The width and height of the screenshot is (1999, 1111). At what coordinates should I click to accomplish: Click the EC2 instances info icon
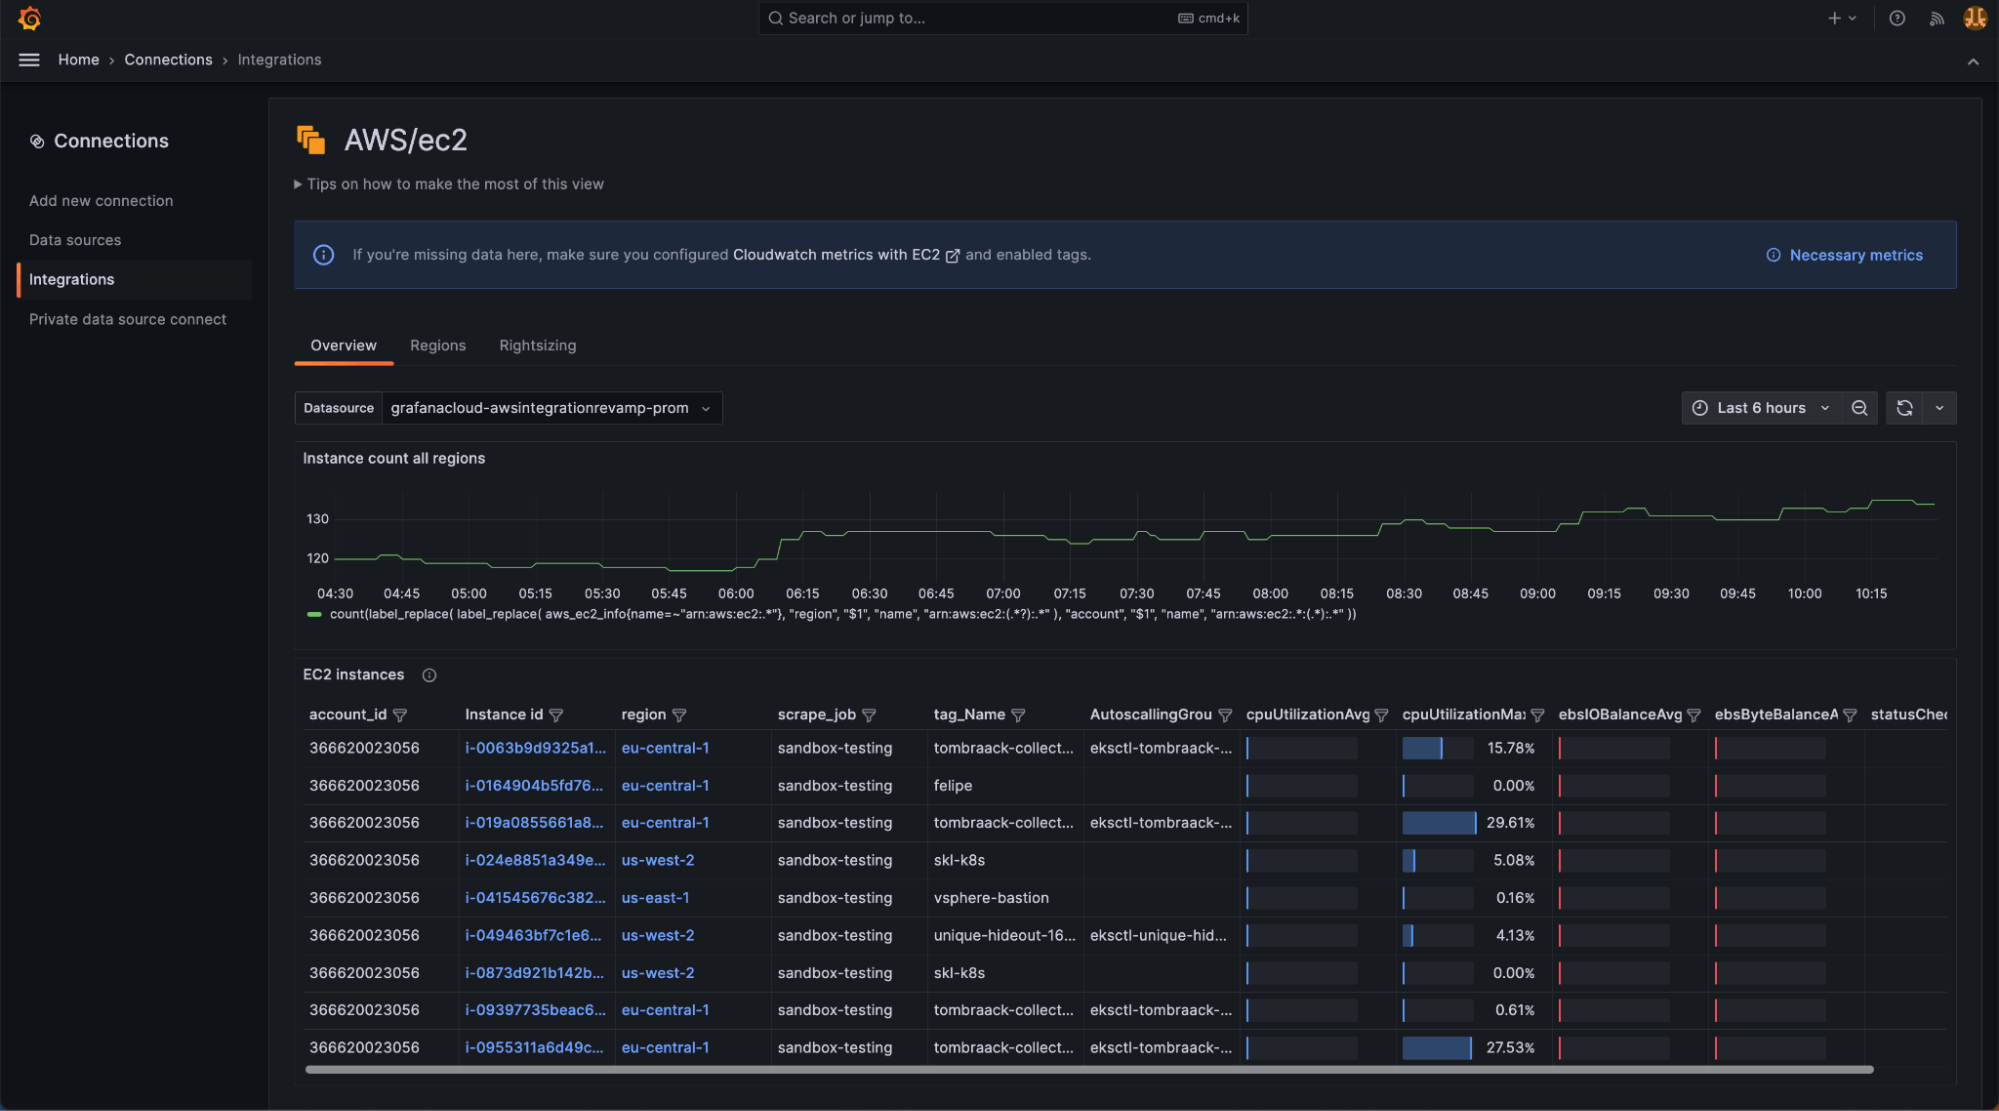coord(429,675)
